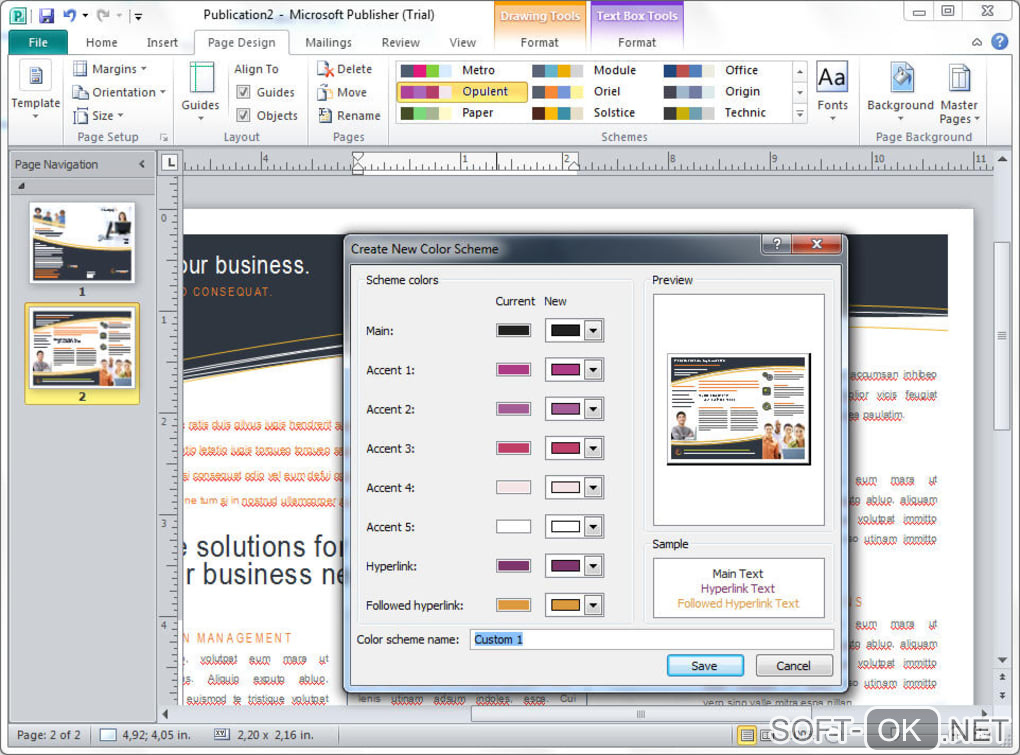Click the Publisher application icon in title bar
The image size is (1020, 755).
18,15
